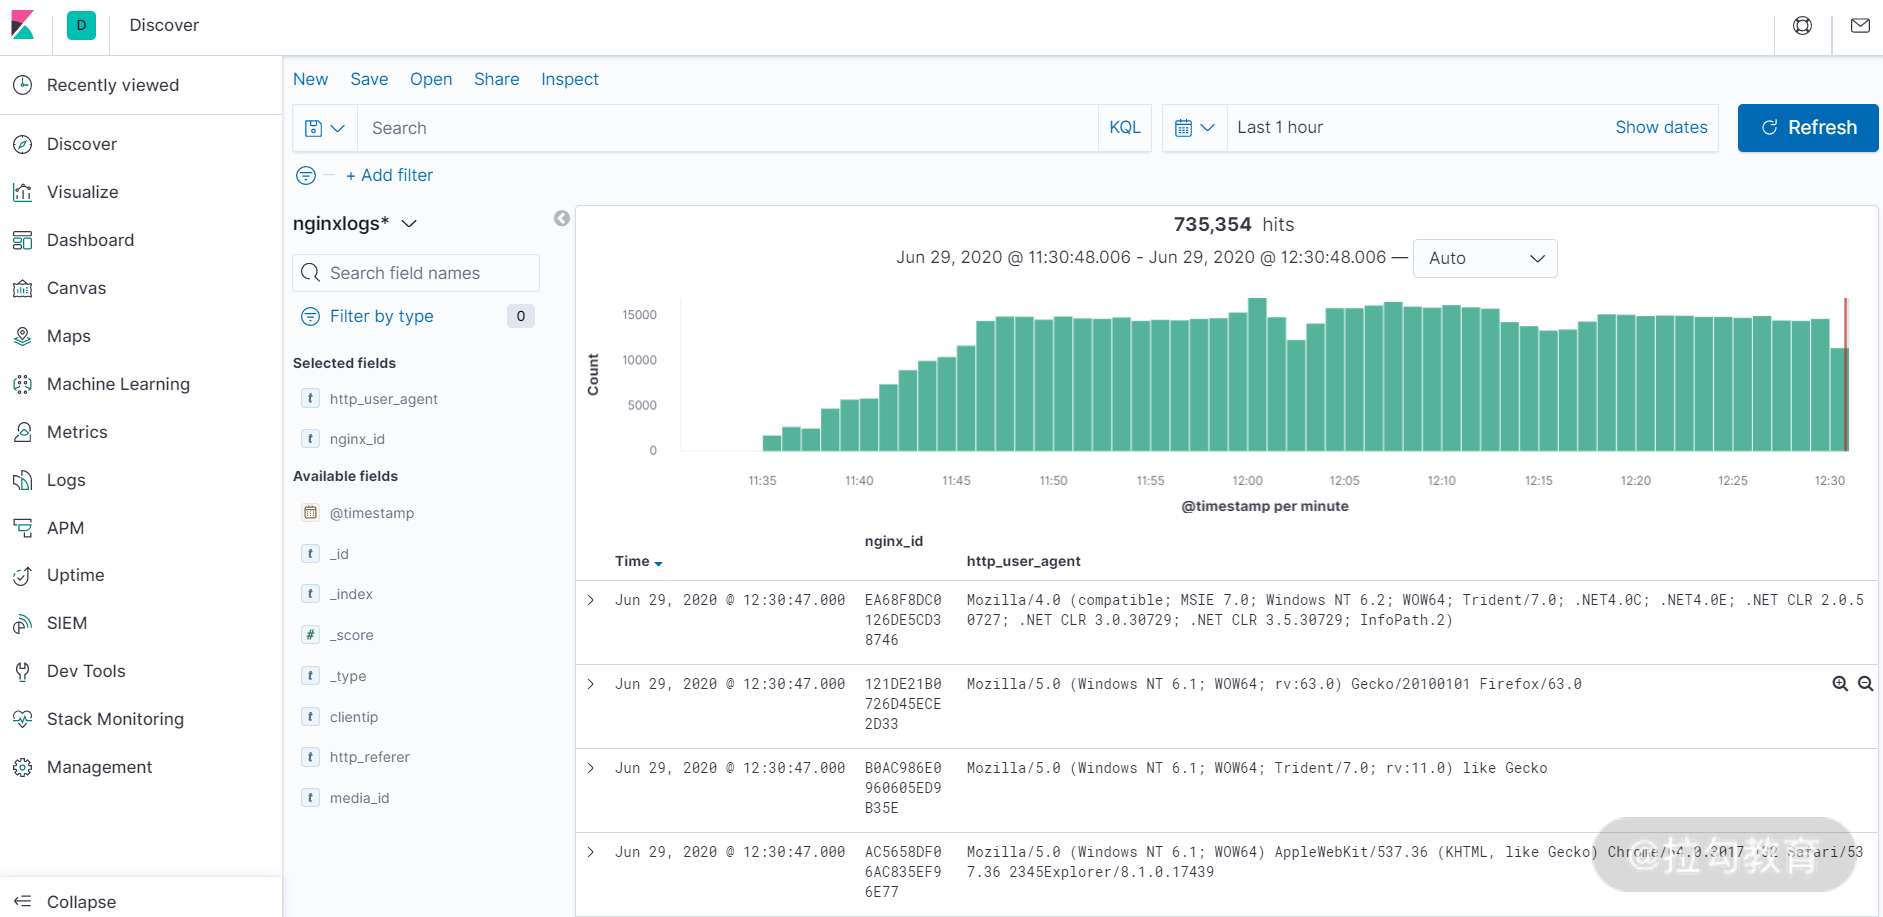Expand the EA68F8DC0 log row
The height and width of the screenshot is (917, 1883).
(x=591, y=600)
